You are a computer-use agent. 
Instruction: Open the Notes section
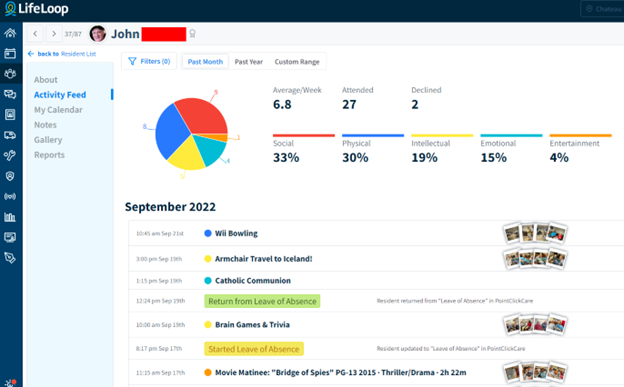(x=45, y=125)
